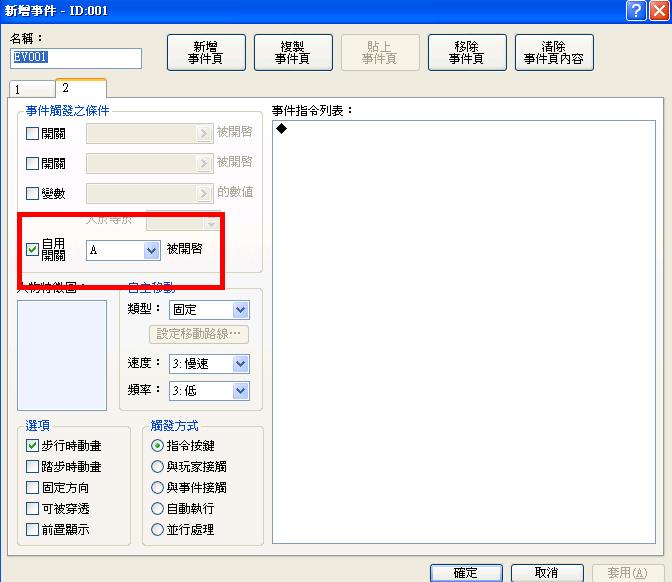Viewport: 672px width, 582px height.
Task: Select event page tab 2
Action: (81, 88)
